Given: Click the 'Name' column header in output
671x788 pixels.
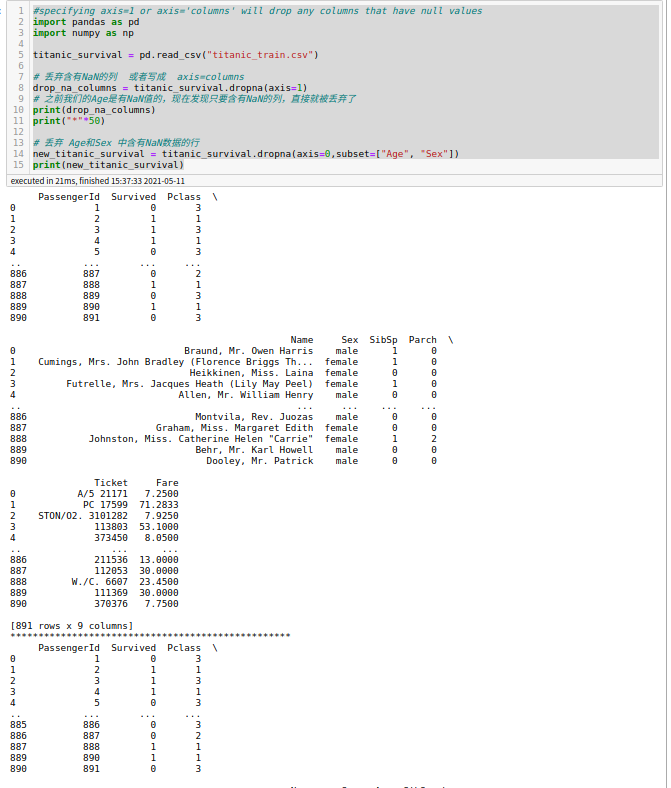Looking at the screenshot, I should pos(302,340).
